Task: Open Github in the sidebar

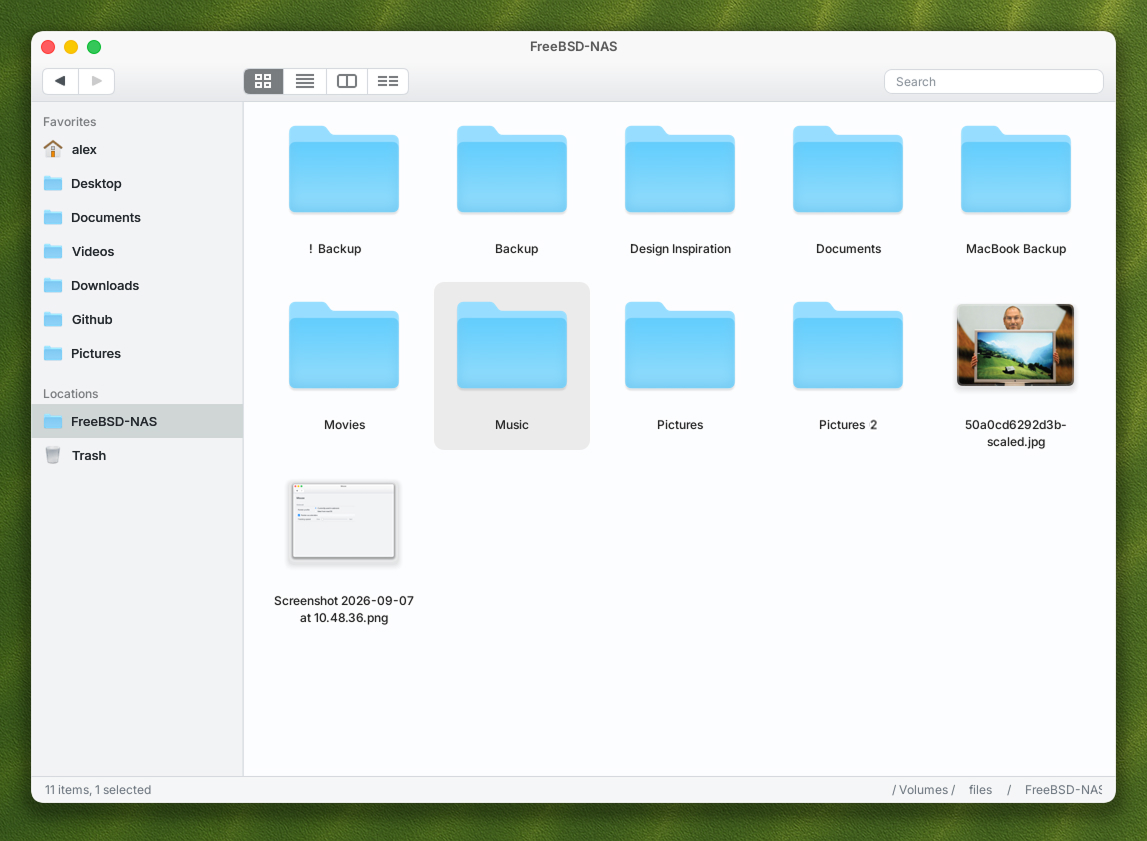Action: [x=137, y=320]
